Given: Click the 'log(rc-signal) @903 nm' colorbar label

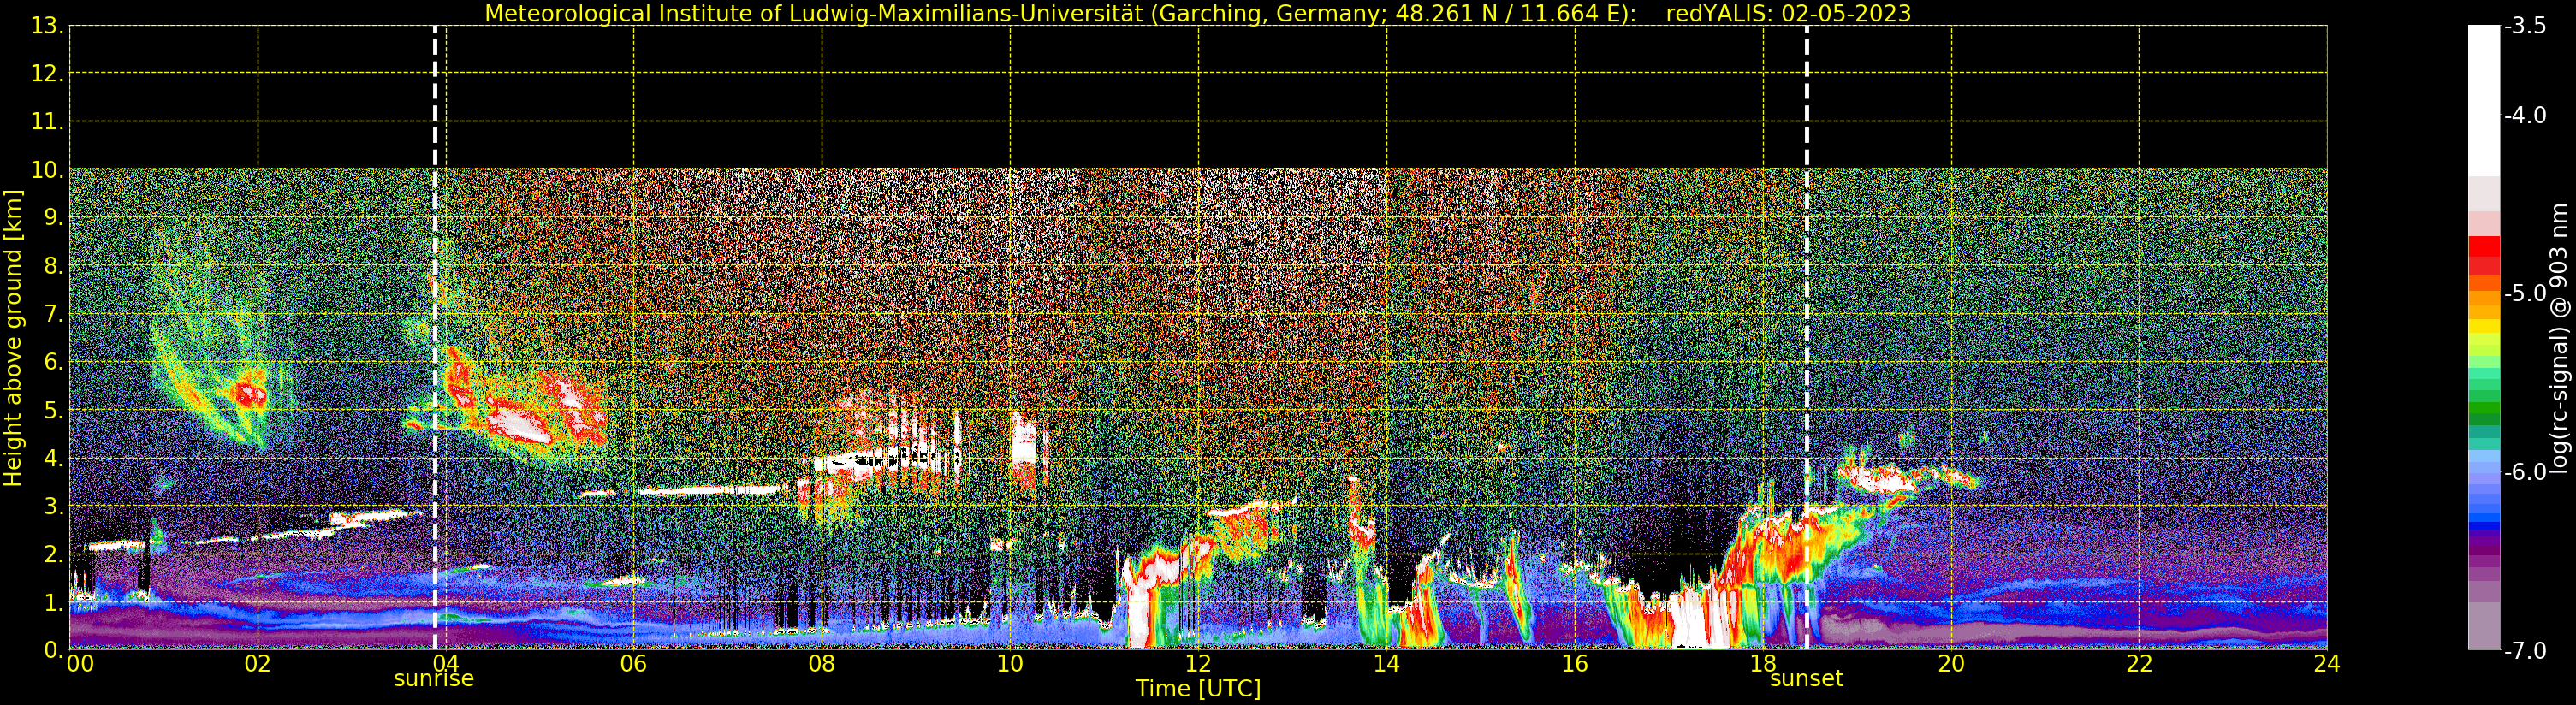Looking at the screenshot, I should click(2559, 338).
